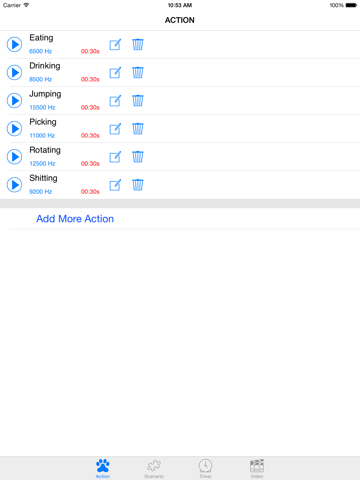The height and width of the screenshot is (480, 360).
Task: Click the 12500 Hz frequency value
Action: coord(42,163)
